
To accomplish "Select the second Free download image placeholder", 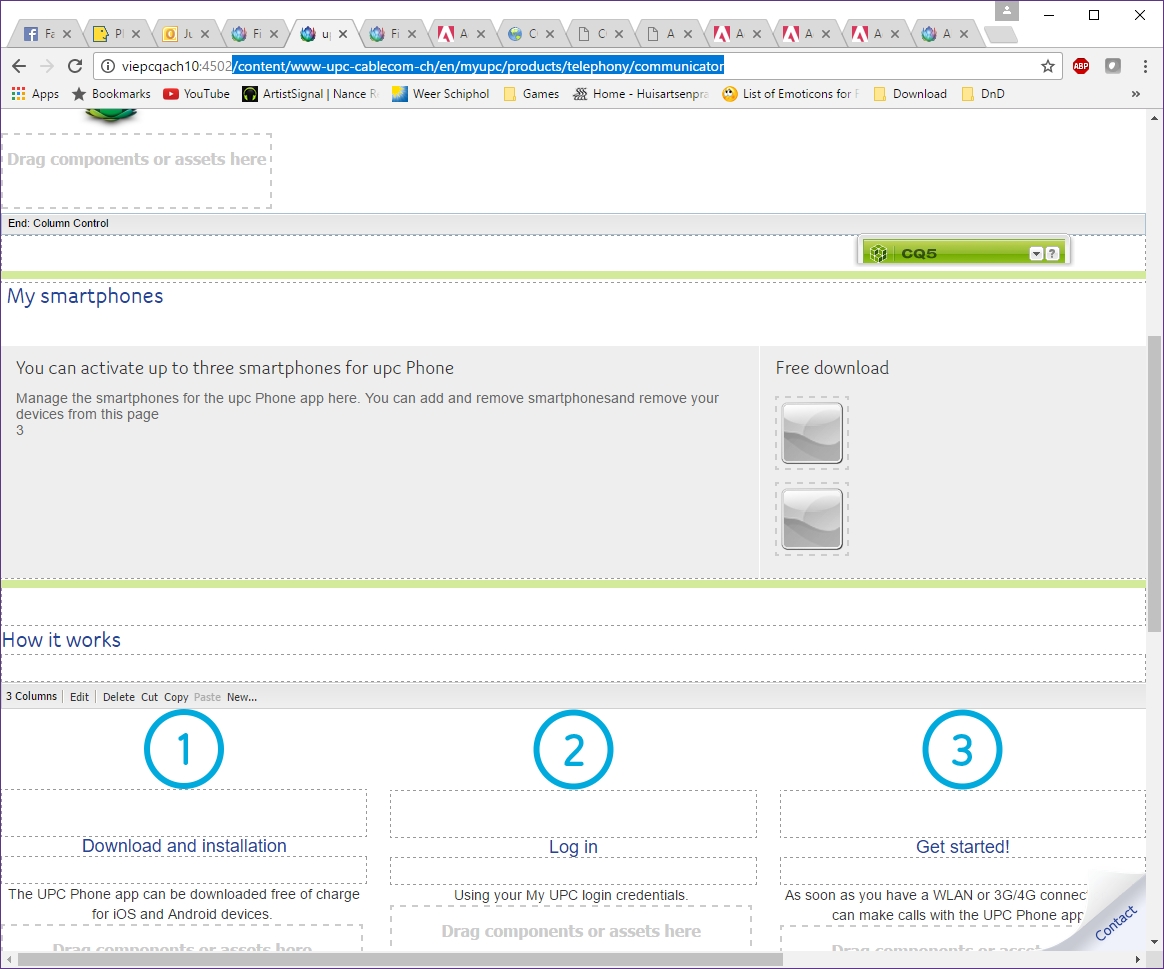I will click(812, 519).
